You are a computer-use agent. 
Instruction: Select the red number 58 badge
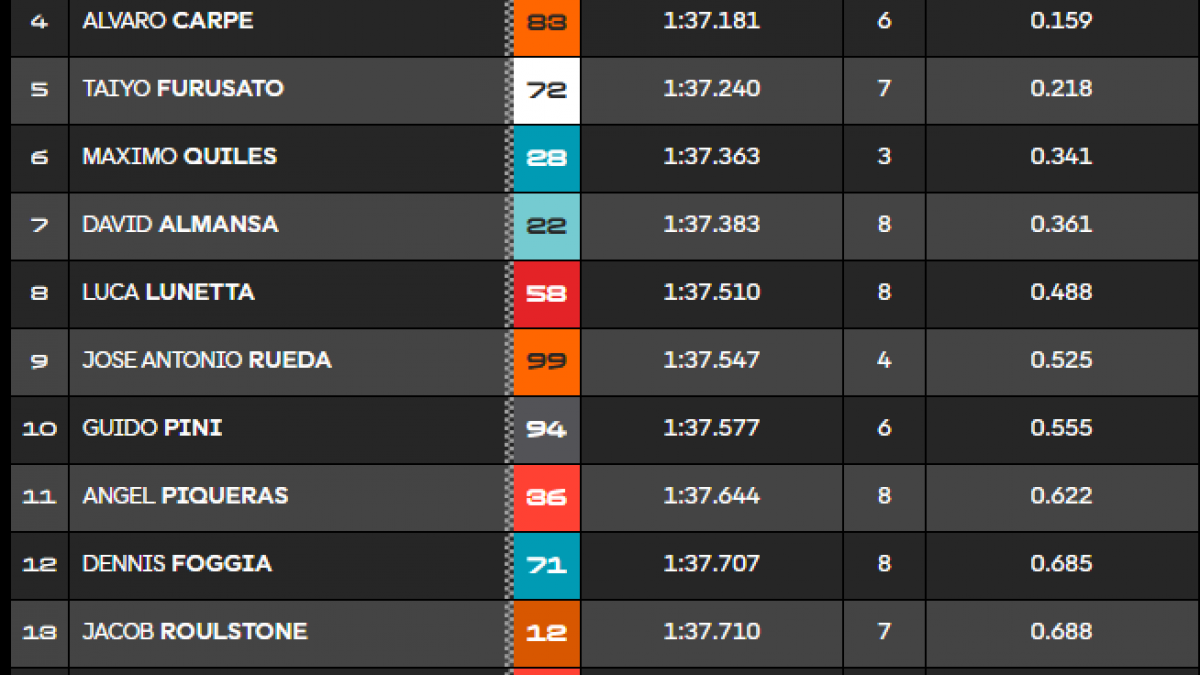(546, 293)
